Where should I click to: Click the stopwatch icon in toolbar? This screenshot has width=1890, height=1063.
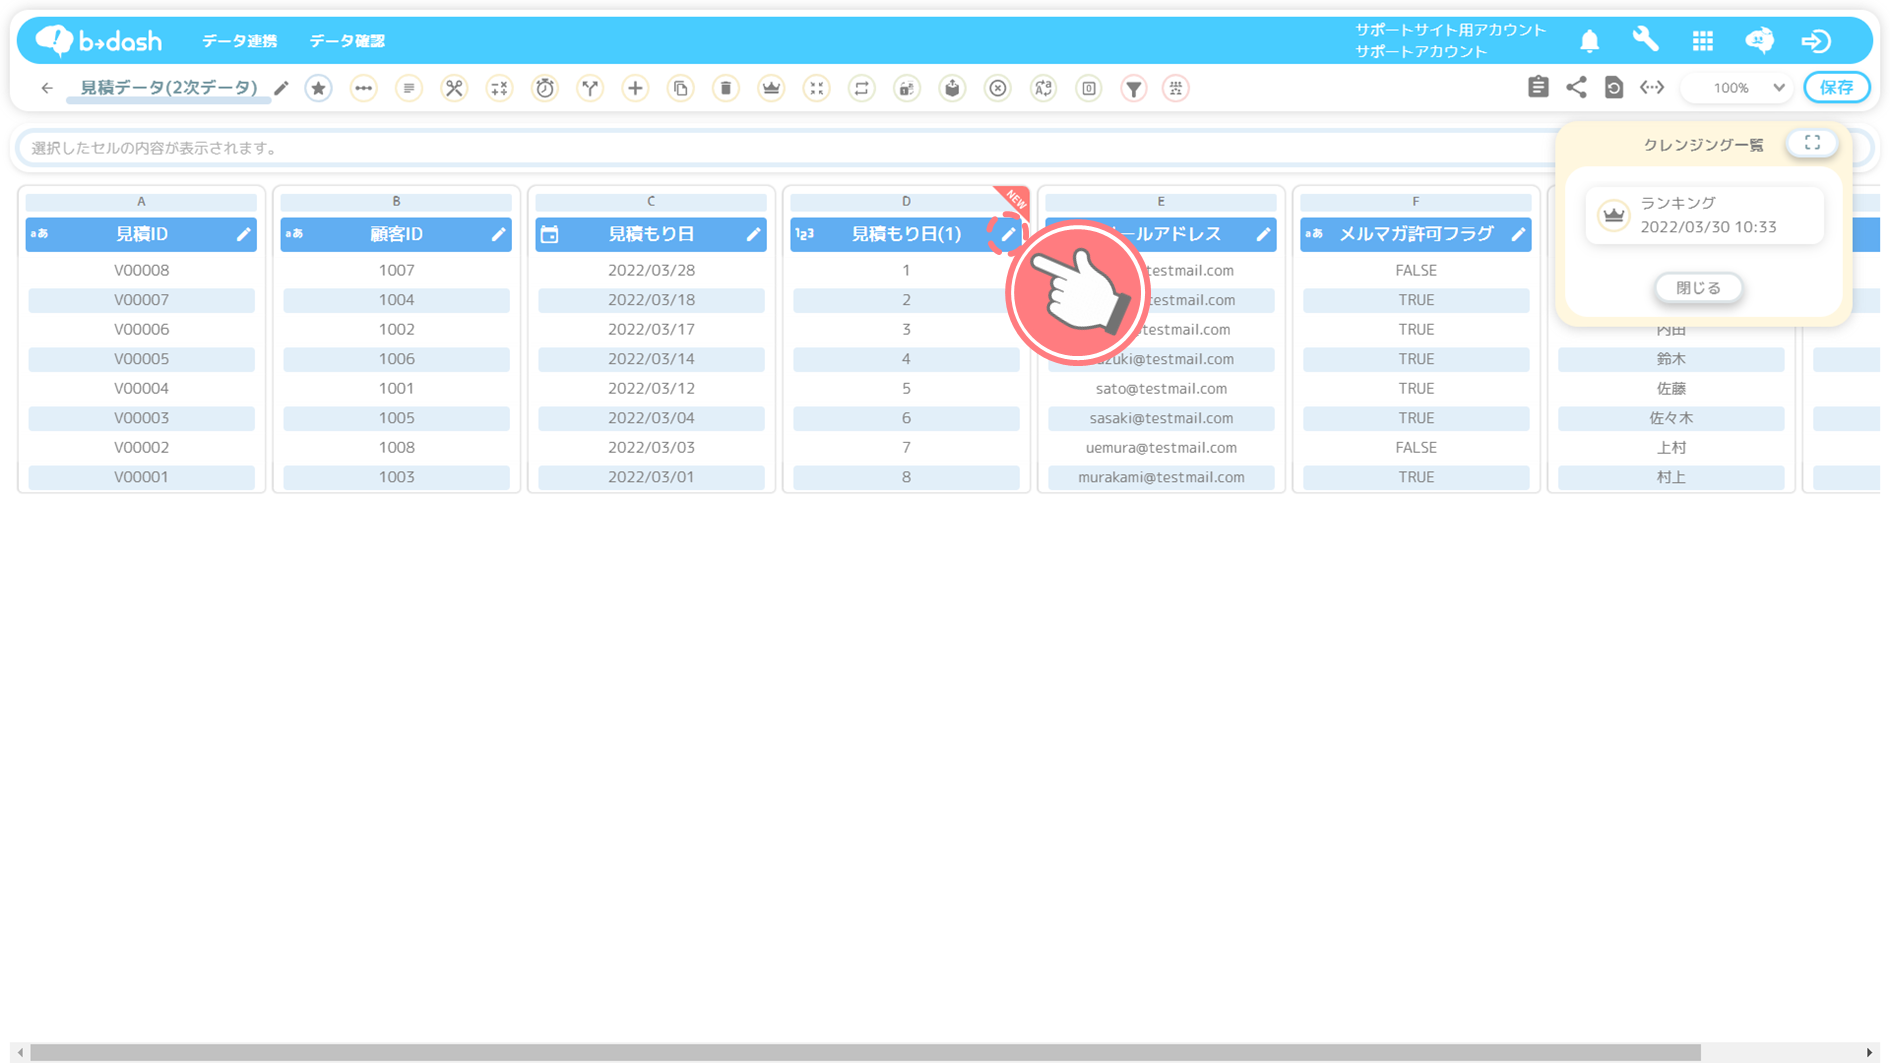[x=544, y=88]
